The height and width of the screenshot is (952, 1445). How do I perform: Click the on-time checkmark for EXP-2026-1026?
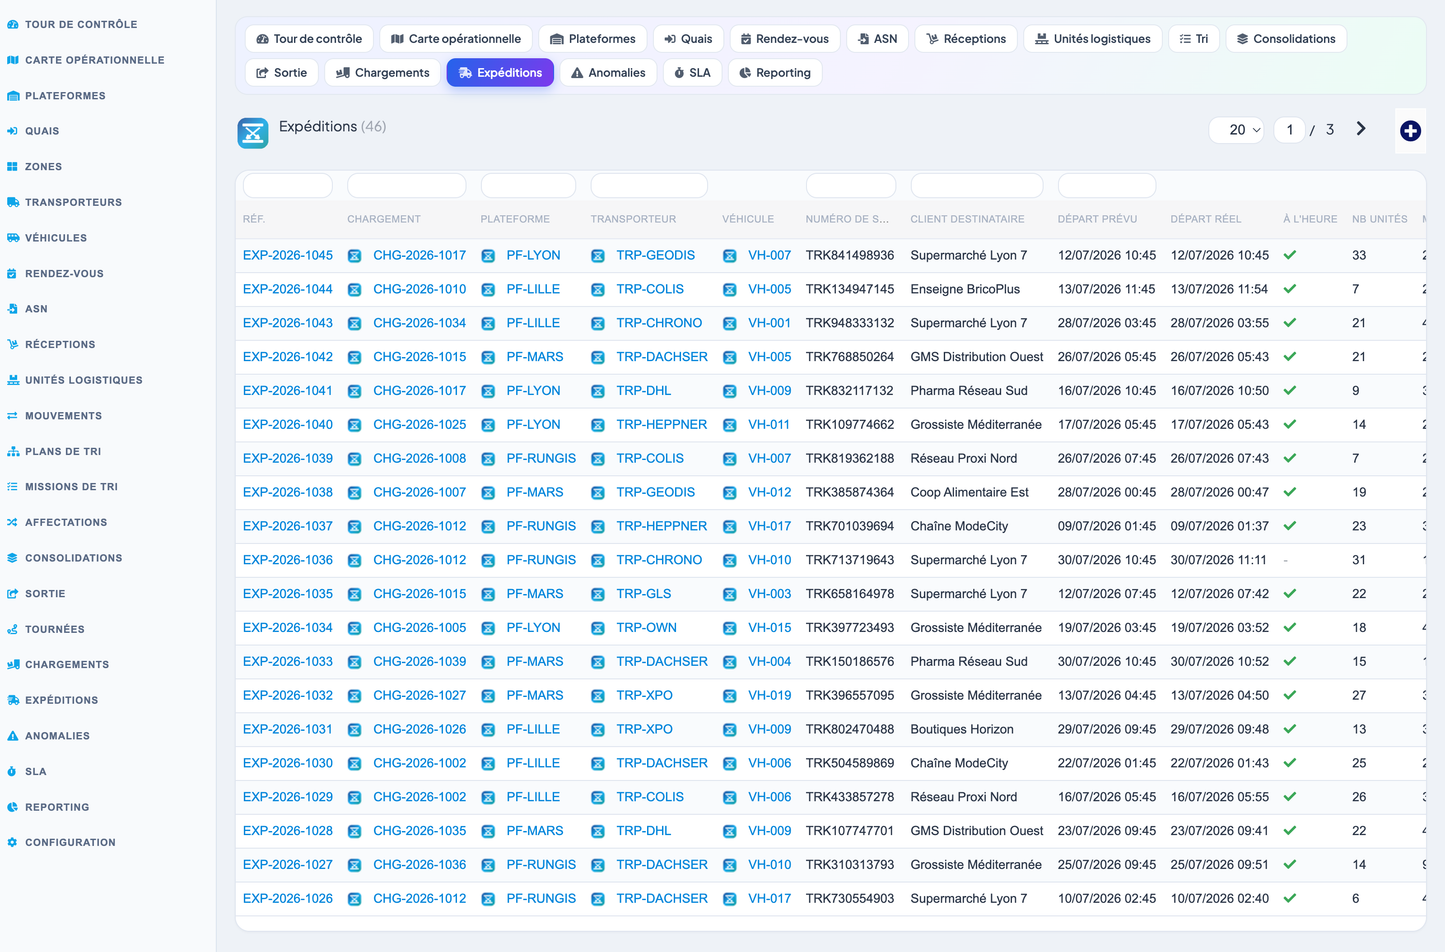point(1290,898)
